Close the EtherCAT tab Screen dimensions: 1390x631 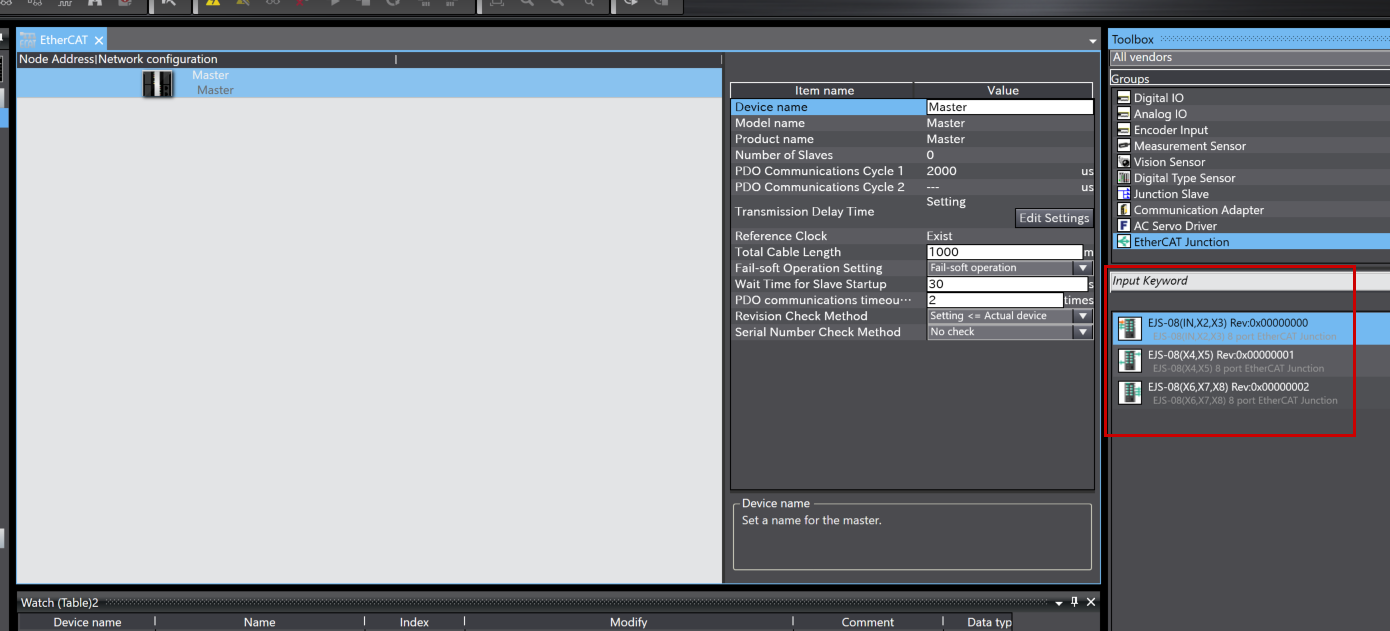[x=99, y=41]
